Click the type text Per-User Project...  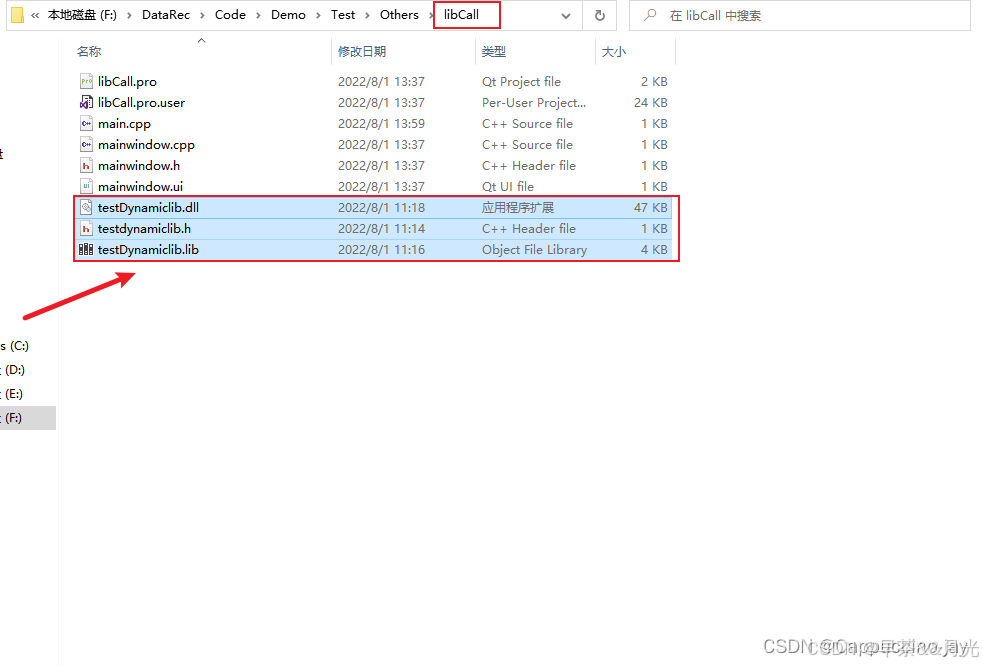[534, 102]
